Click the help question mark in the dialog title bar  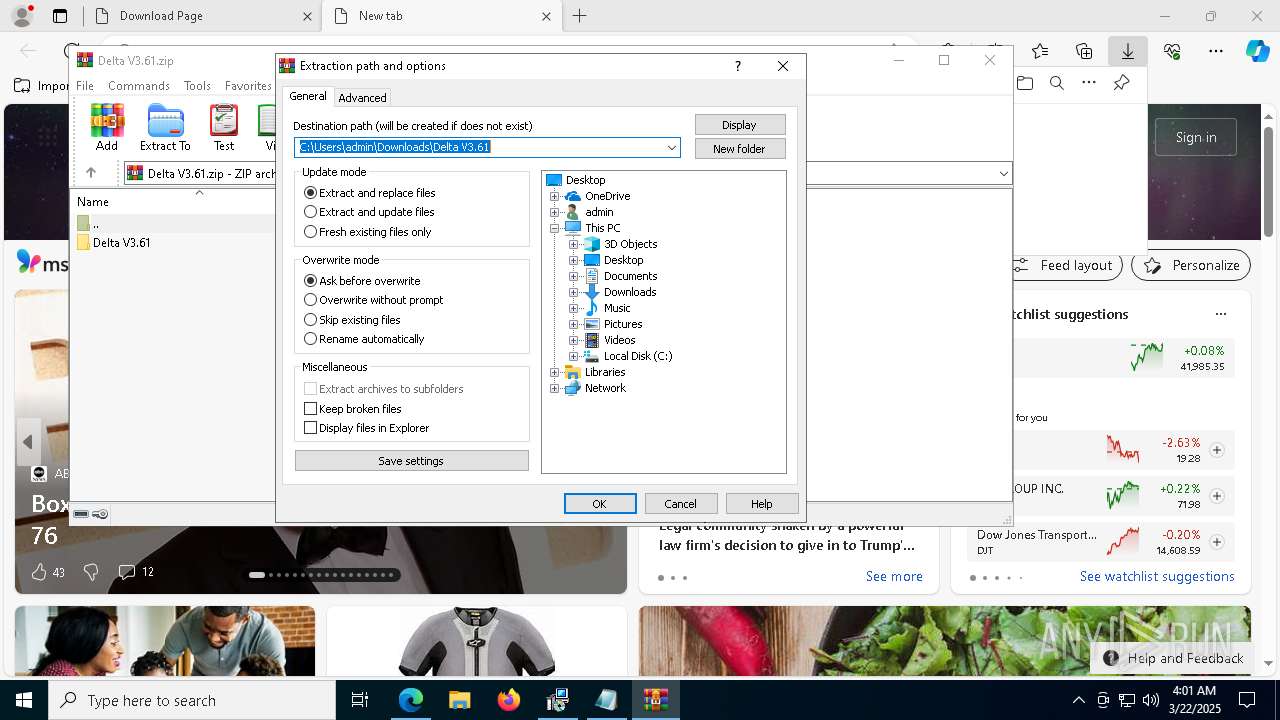pos(738,66)
